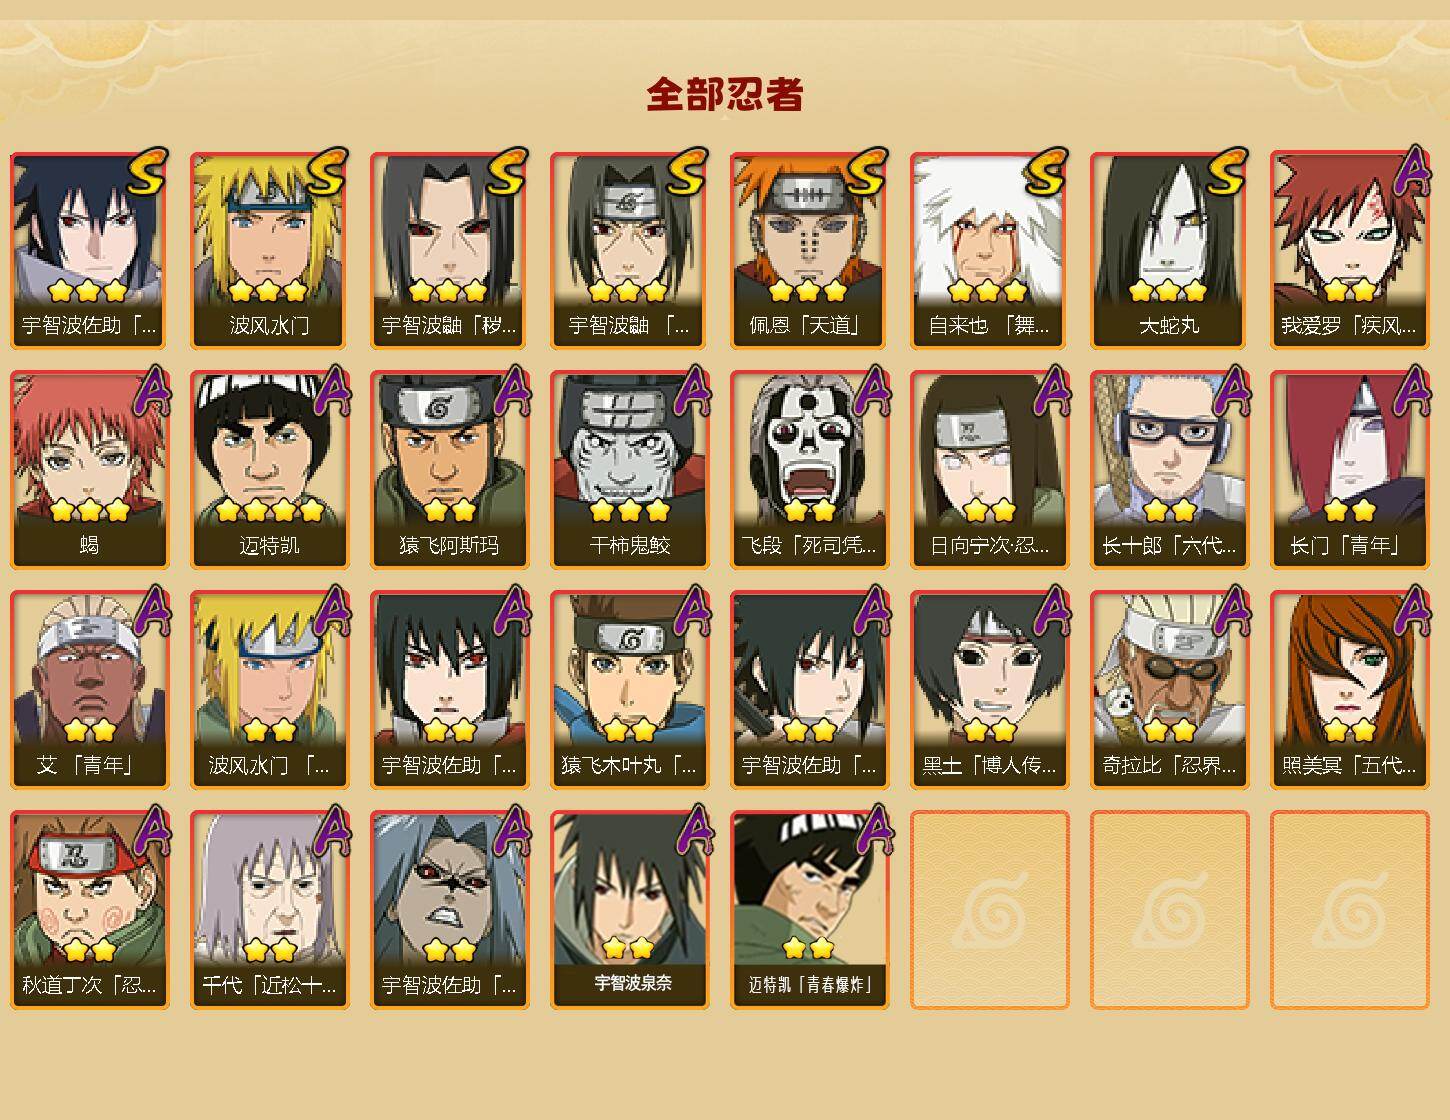Image resolution: width=1450 pixels, height=1120 pixels.
Task: Open the 照美冥 ninja card
Action: 1349,690
